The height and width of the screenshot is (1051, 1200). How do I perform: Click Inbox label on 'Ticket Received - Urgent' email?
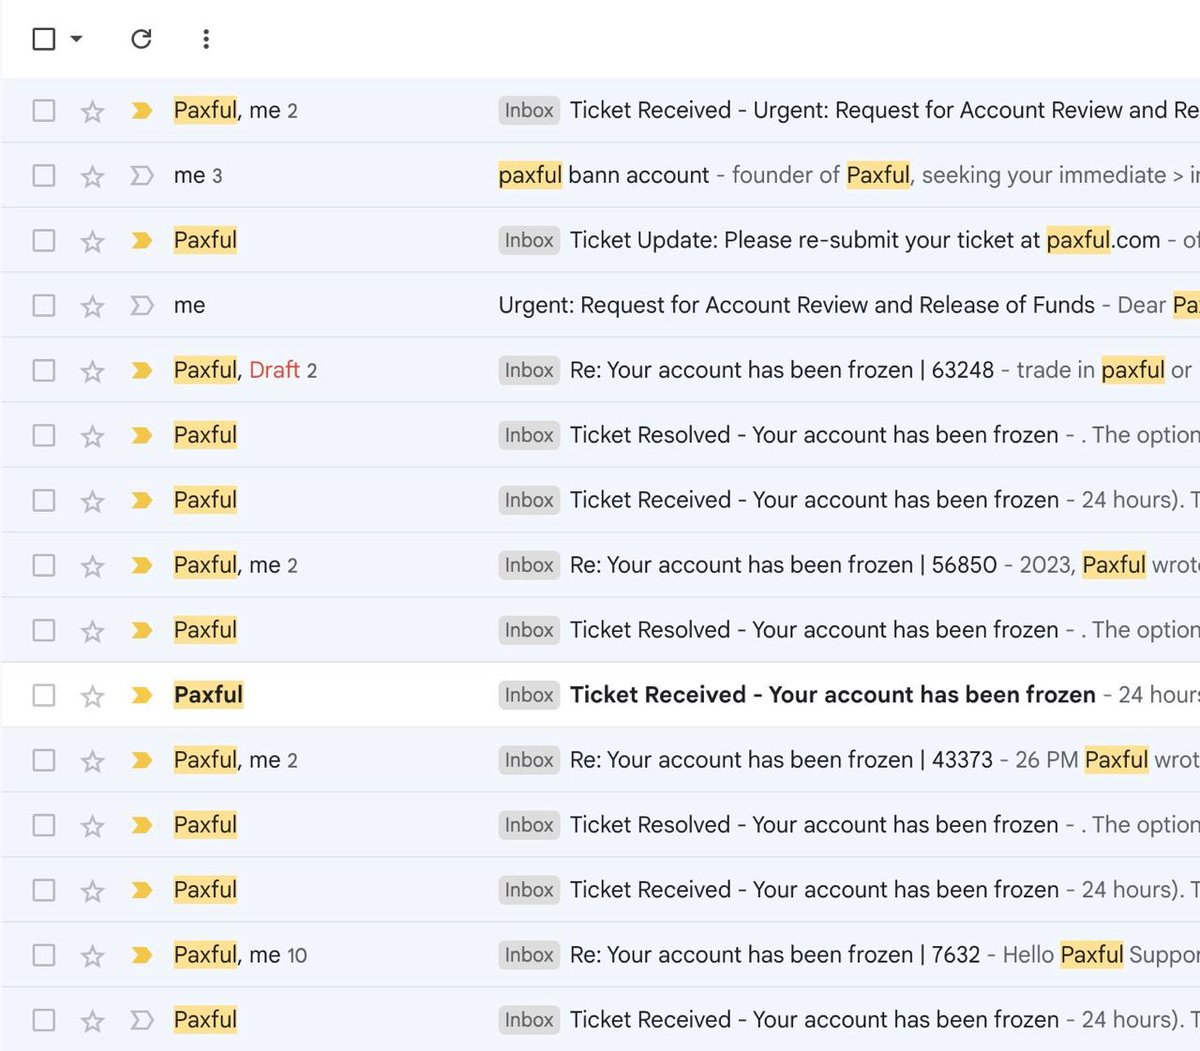coord(529,110)
